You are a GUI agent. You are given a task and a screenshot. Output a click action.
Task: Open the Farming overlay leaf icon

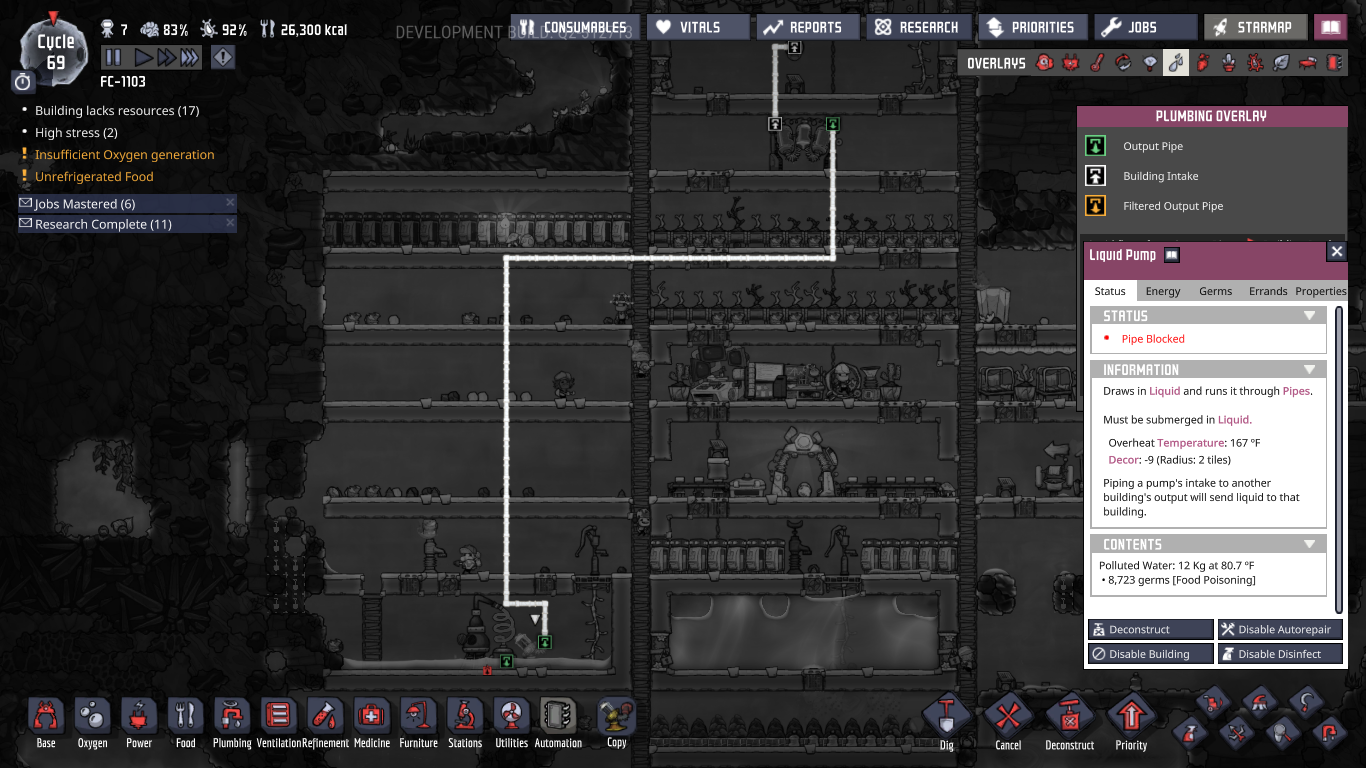(x=1280, y=63)
